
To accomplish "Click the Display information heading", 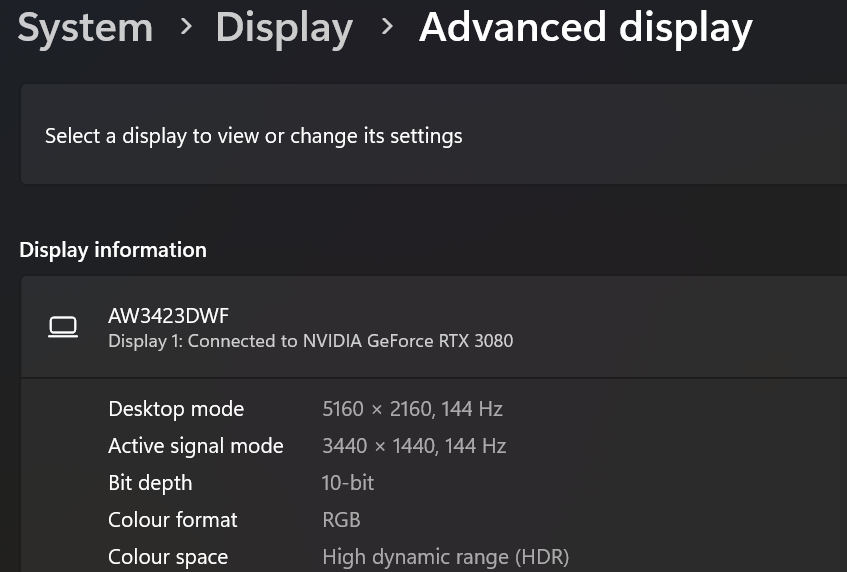I will click(x=113, y=250).
